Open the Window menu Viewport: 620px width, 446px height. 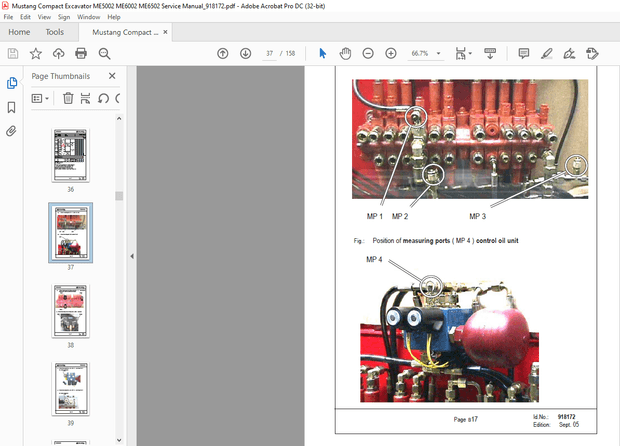[89, 17]
